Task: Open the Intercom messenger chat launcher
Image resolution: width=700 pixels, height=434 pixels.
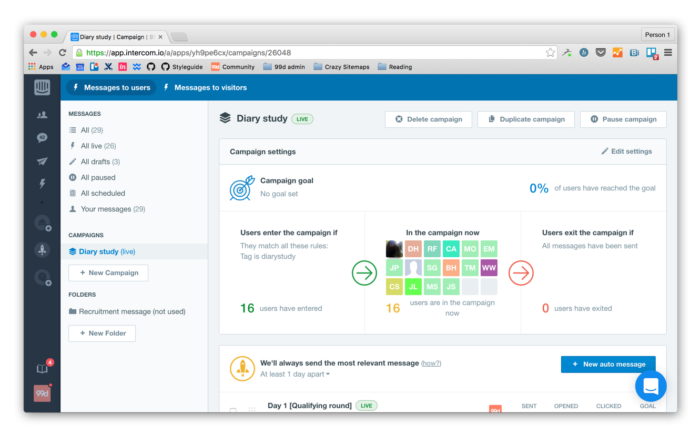Action: [x=650, y=386]
